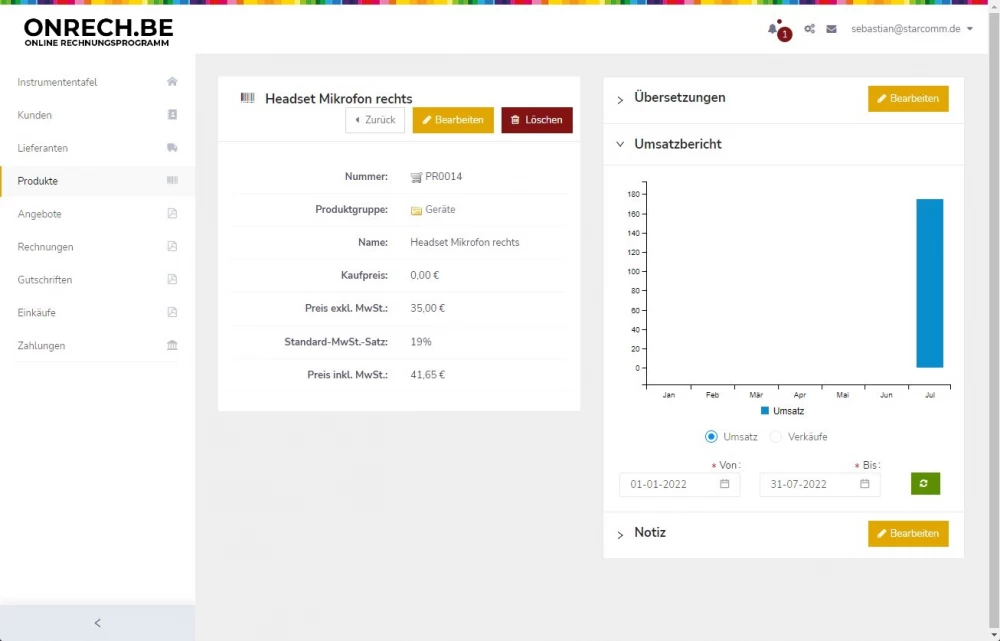Expand the Übersetzungen section
1000x641 pixels.
pyautogui.click(x=620, y=99)
